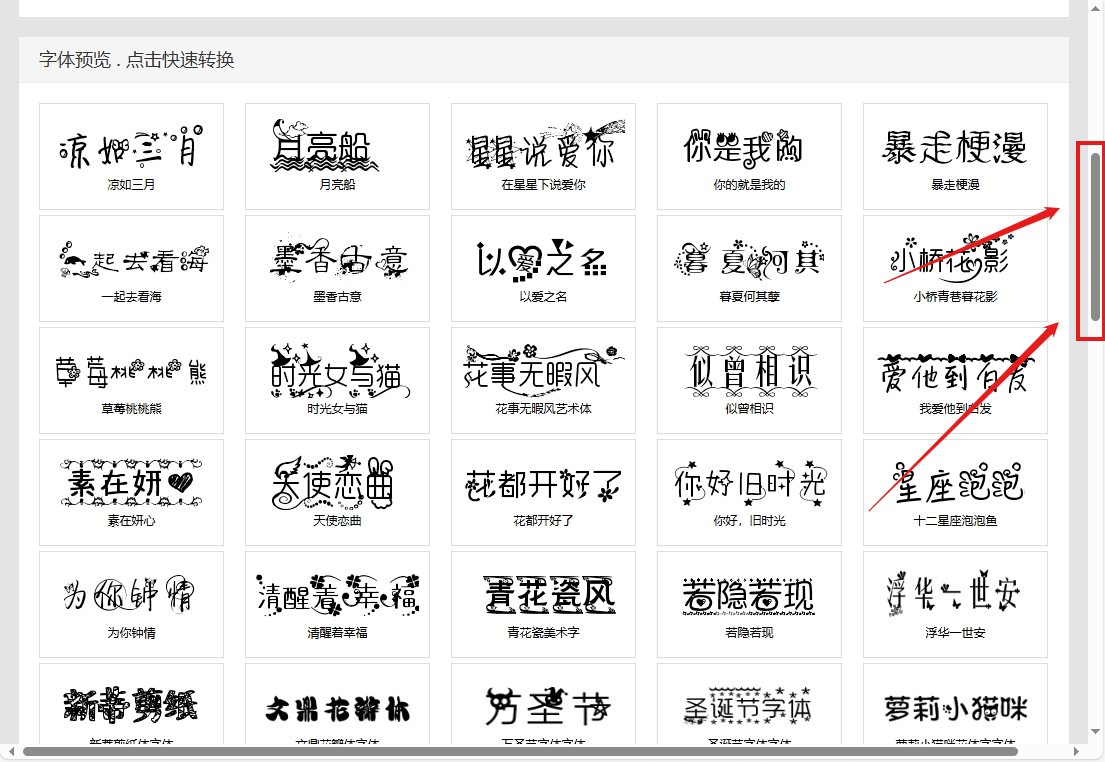Click the horizontal scrollbar right arrow

coord(1075,751)
